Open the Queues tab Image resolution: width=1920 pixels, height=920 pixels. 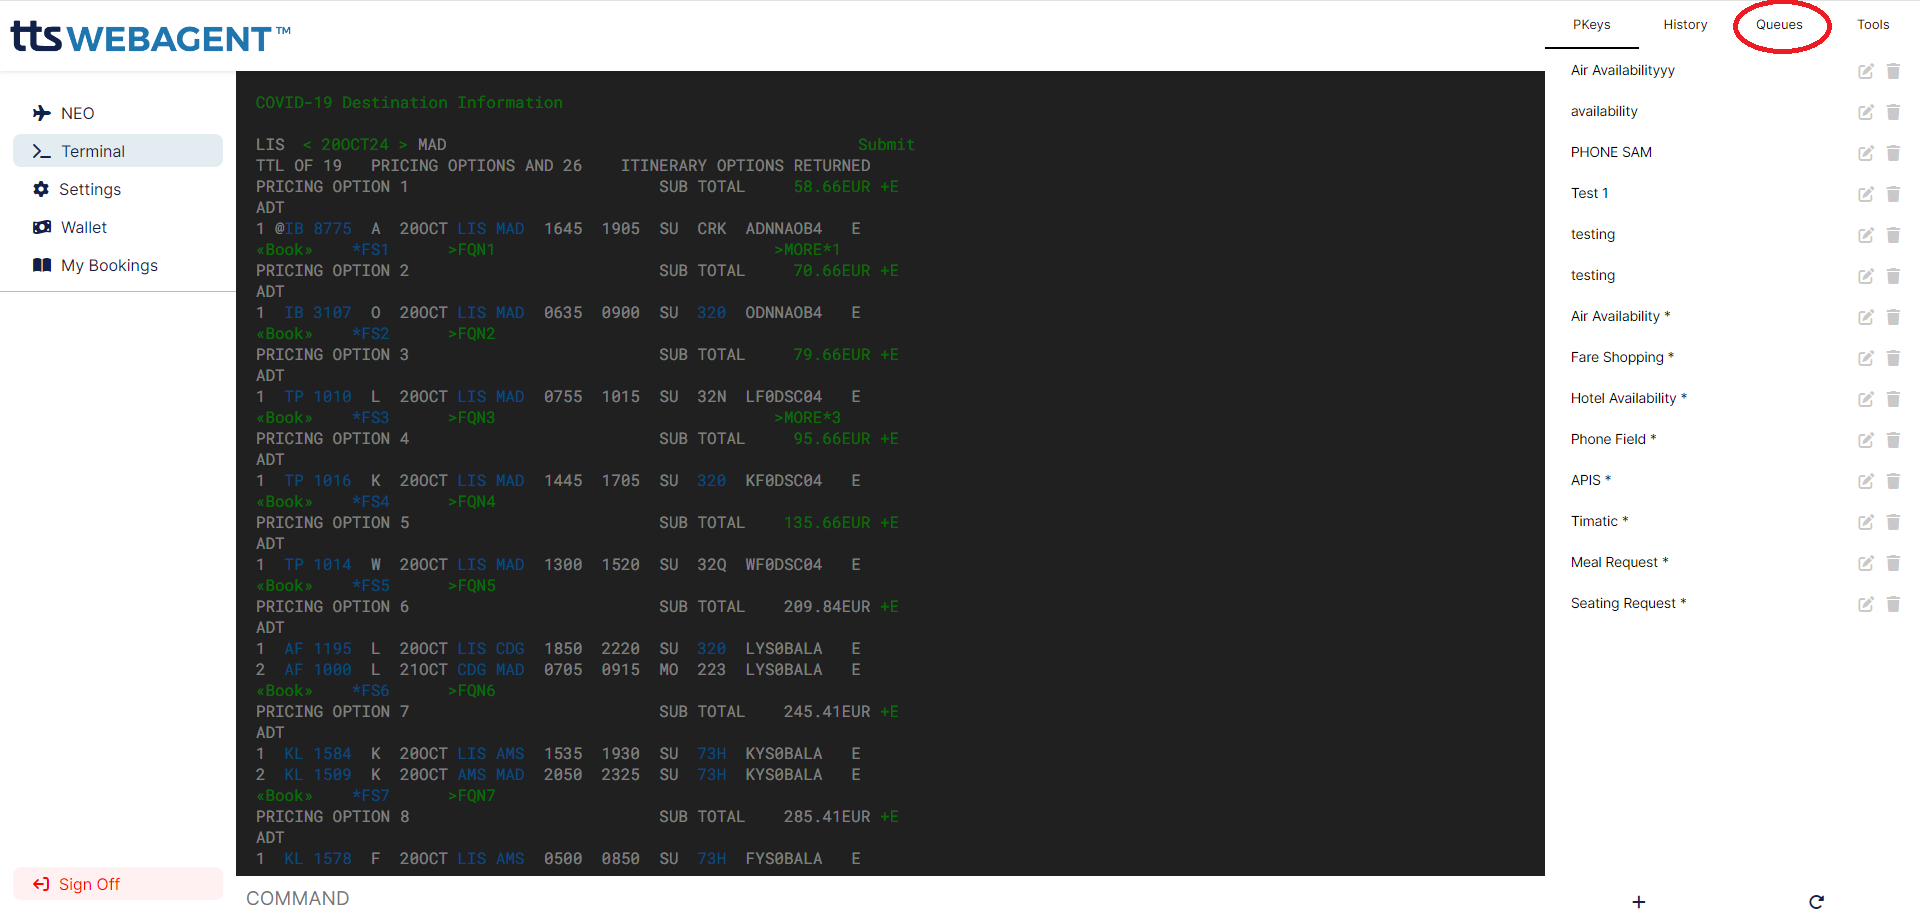coord(1779,25)
